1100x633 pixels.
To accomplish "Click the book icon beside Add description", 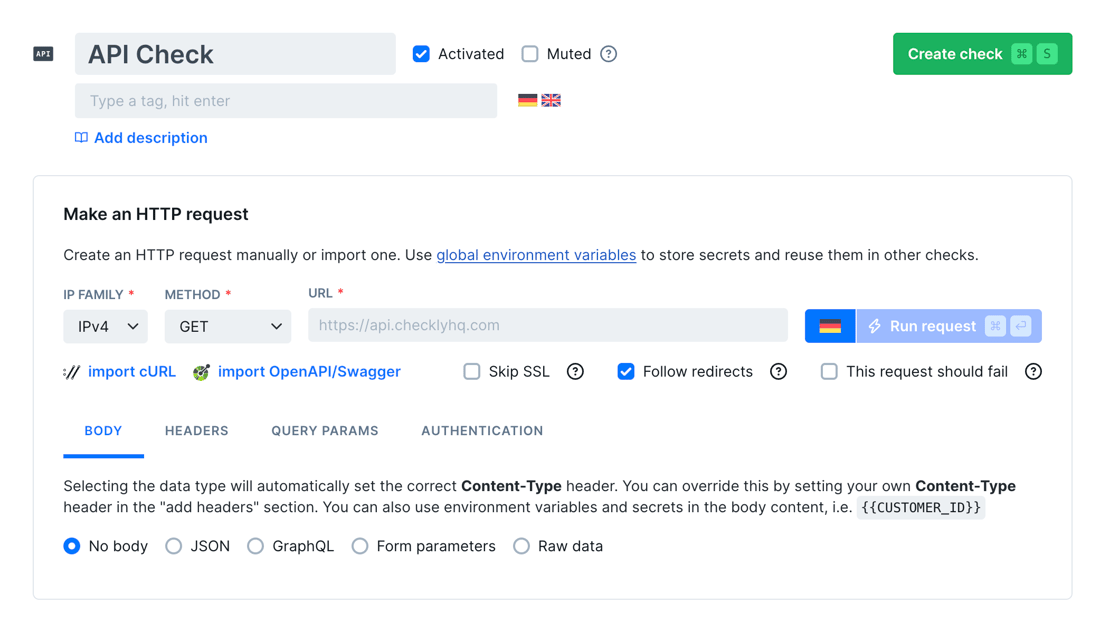I will [x=81, y=138].
